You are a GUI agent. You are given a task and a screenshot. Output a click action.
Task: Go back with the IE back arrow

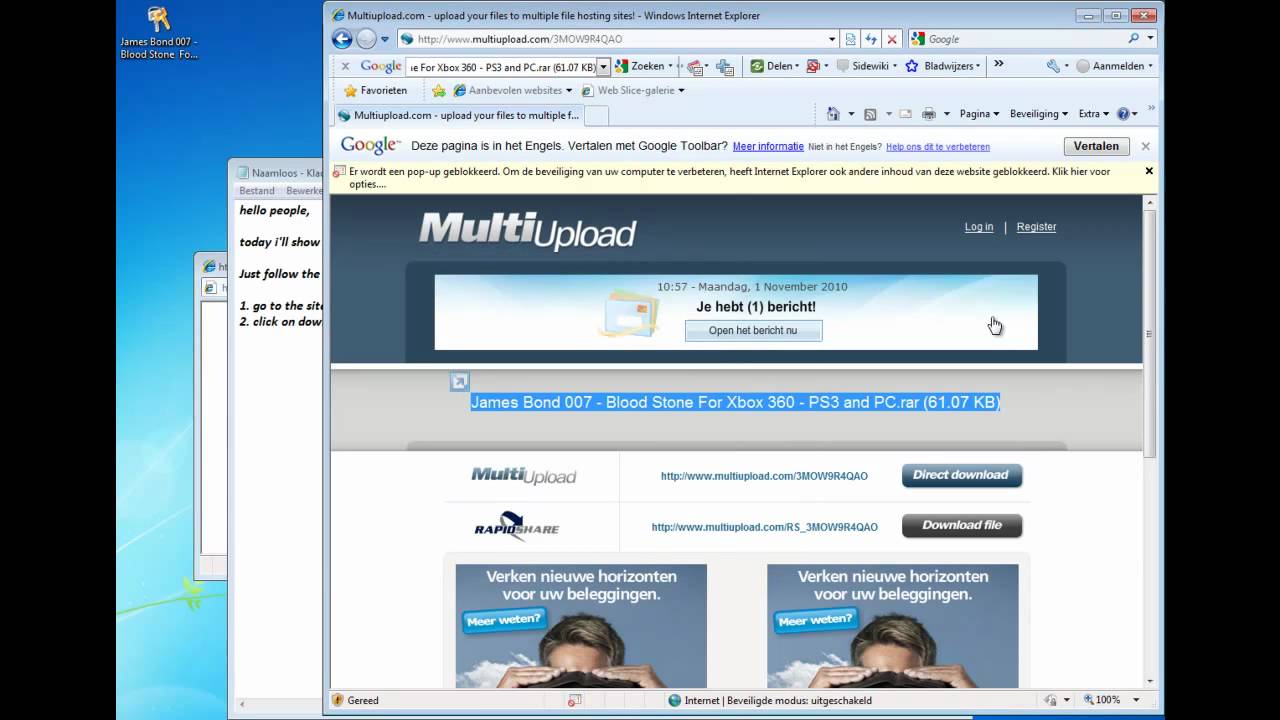342,39
